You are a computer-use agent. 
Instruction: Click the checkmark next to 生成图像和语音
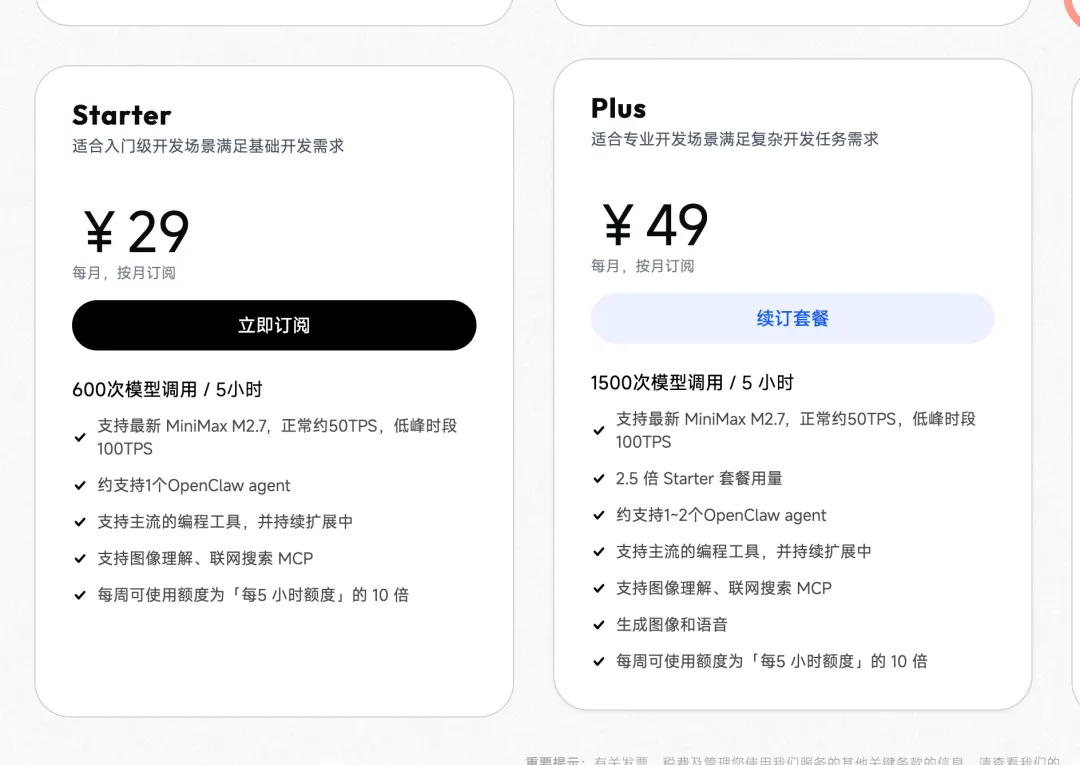(x=599, y=625)
